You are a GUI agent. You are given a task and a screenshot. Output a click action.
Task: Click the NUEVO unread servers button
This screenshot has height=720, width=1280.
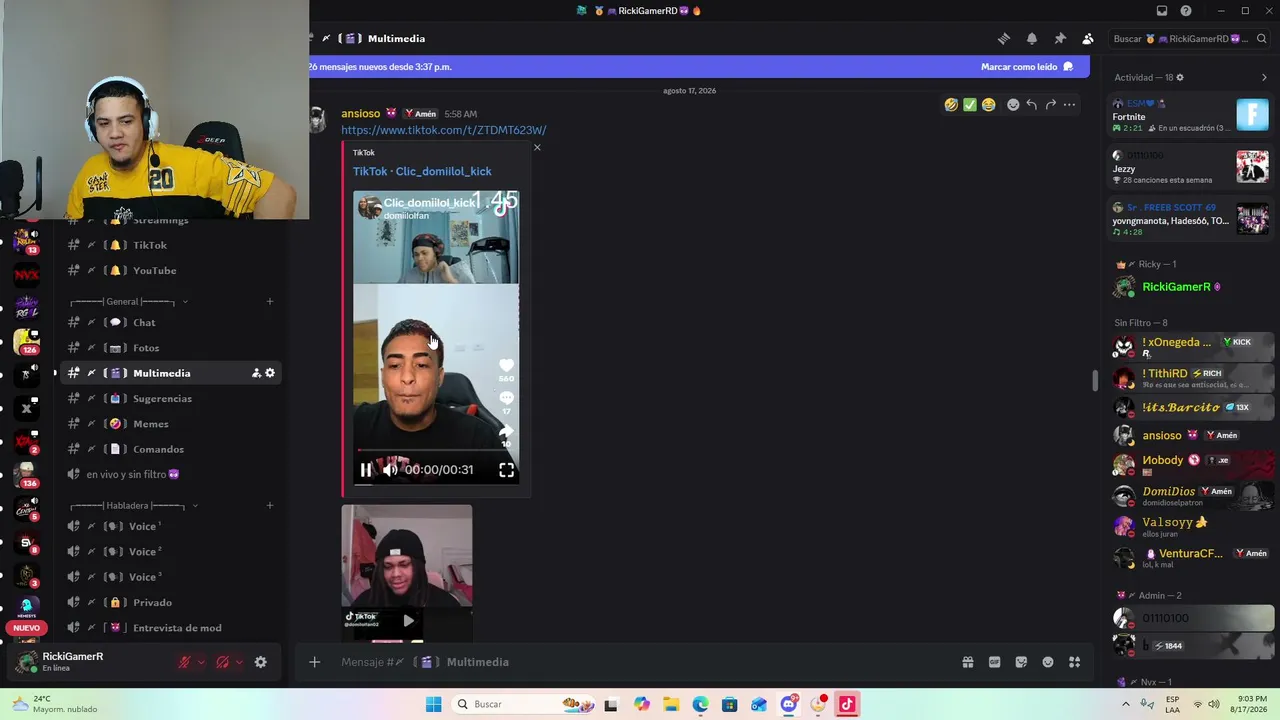pyautogui.click(x=26, y=628)
